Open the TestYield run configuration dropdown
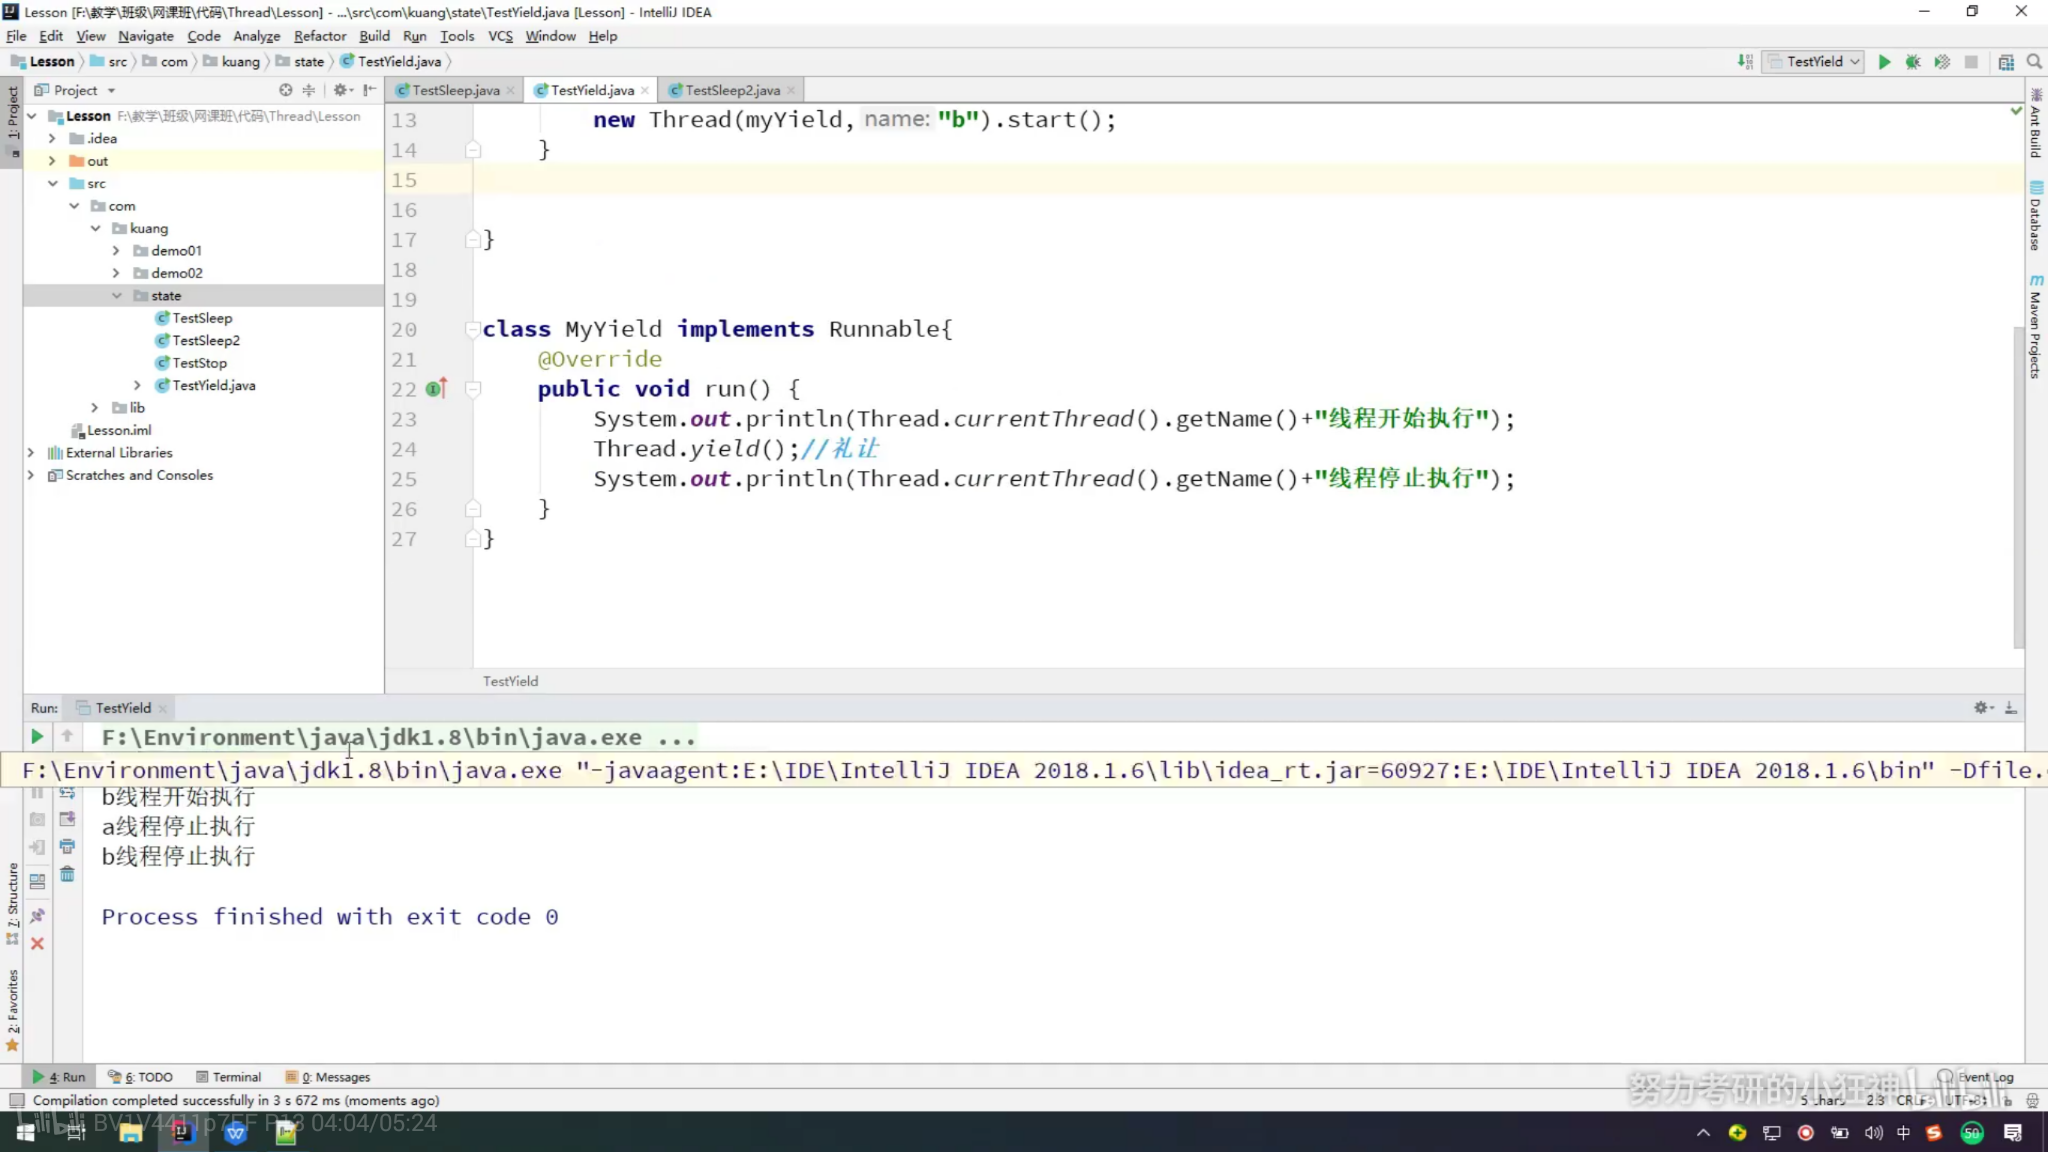Image resolution: width=2048 pixels, height=1152 pixels. [x=1813, y=62]
